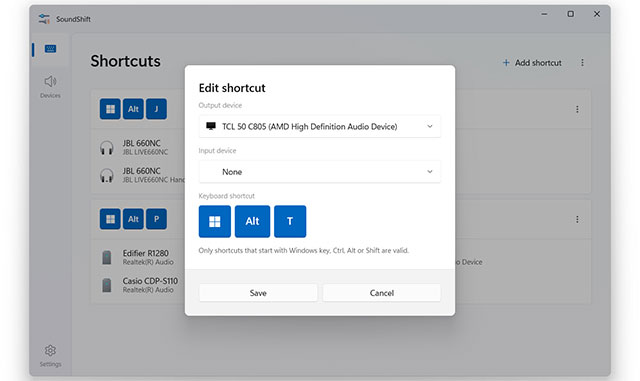Expand the Input device dropdown showing None
This screenshot has width=640, height=381.
[x=320, y=172]
